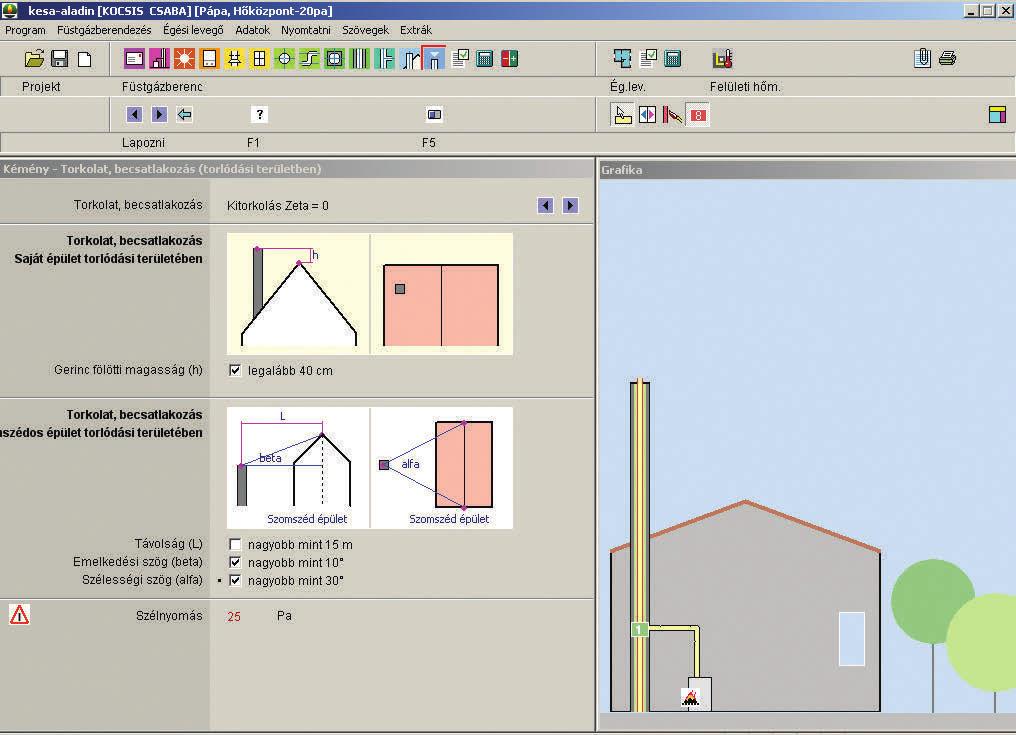1016x735 pixels.
Task: Click the orange sun burst toolbar icon
Action: pyautogui.click(x=184, y=59)
